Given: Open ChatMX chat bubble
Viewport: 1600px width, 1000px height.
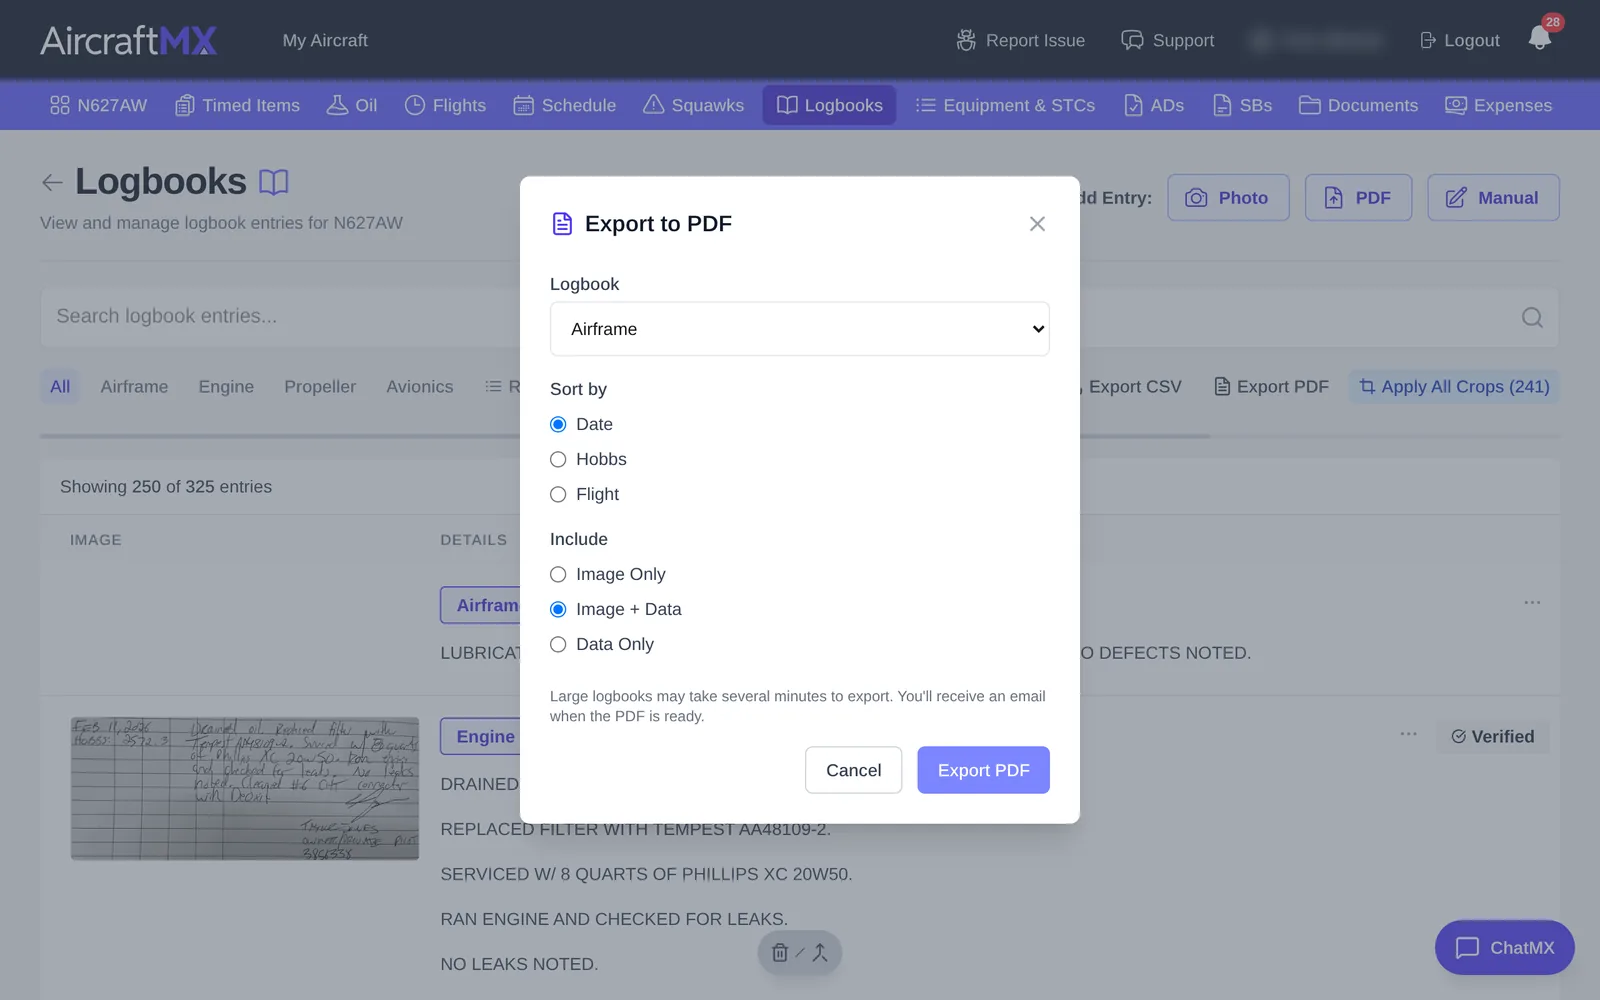Looking at the screenshot, I should click(1505, 947).
